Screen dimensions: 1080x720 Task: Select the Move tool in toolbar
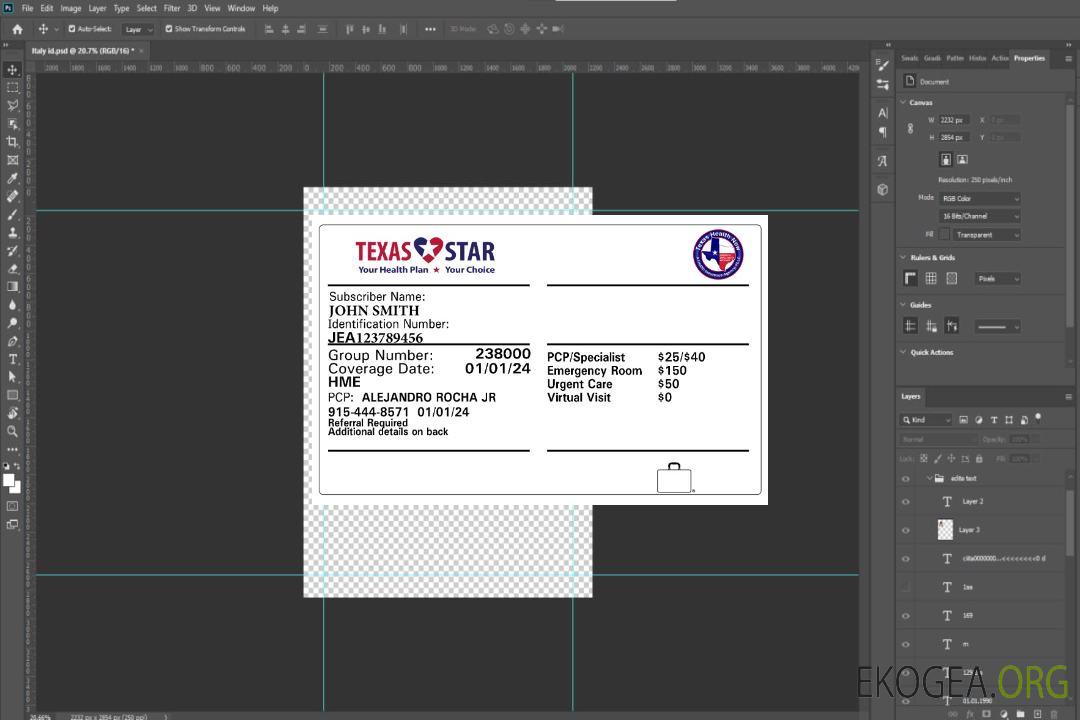[x=12, y=70]
